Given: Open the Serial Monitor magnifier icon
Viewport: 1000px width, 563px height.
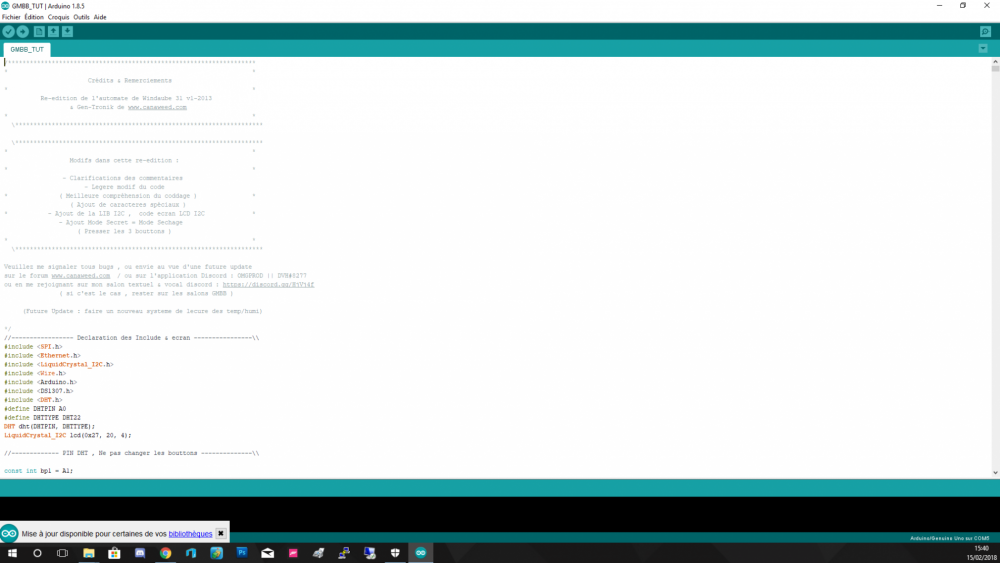Looking at the screenshot, I should click(x=985, y=31).
